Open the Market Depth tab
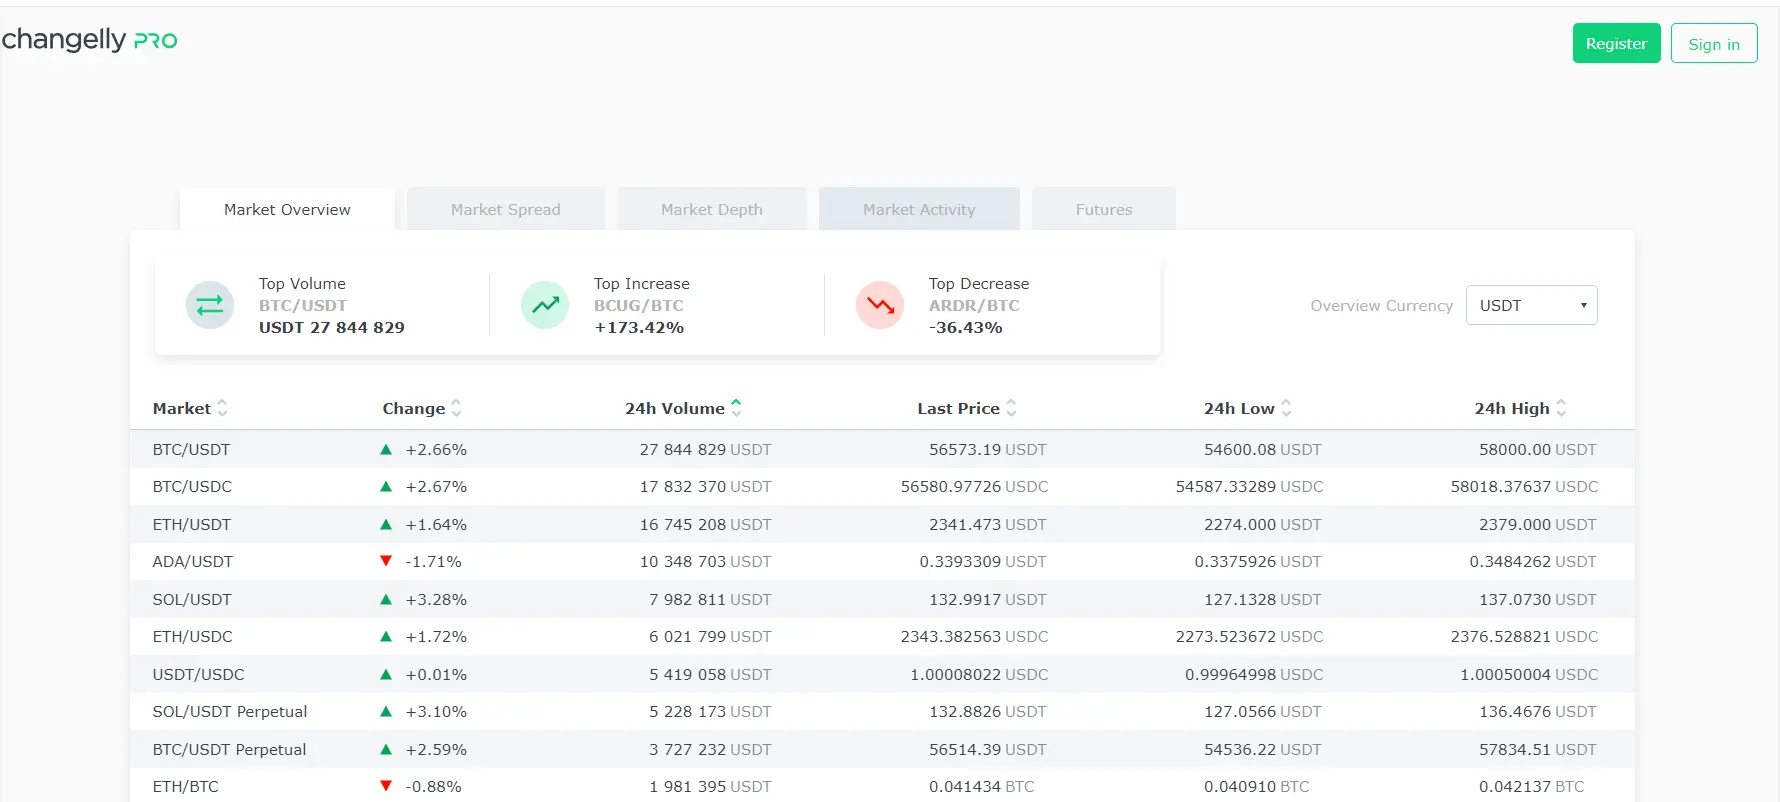 pos(711,209)
